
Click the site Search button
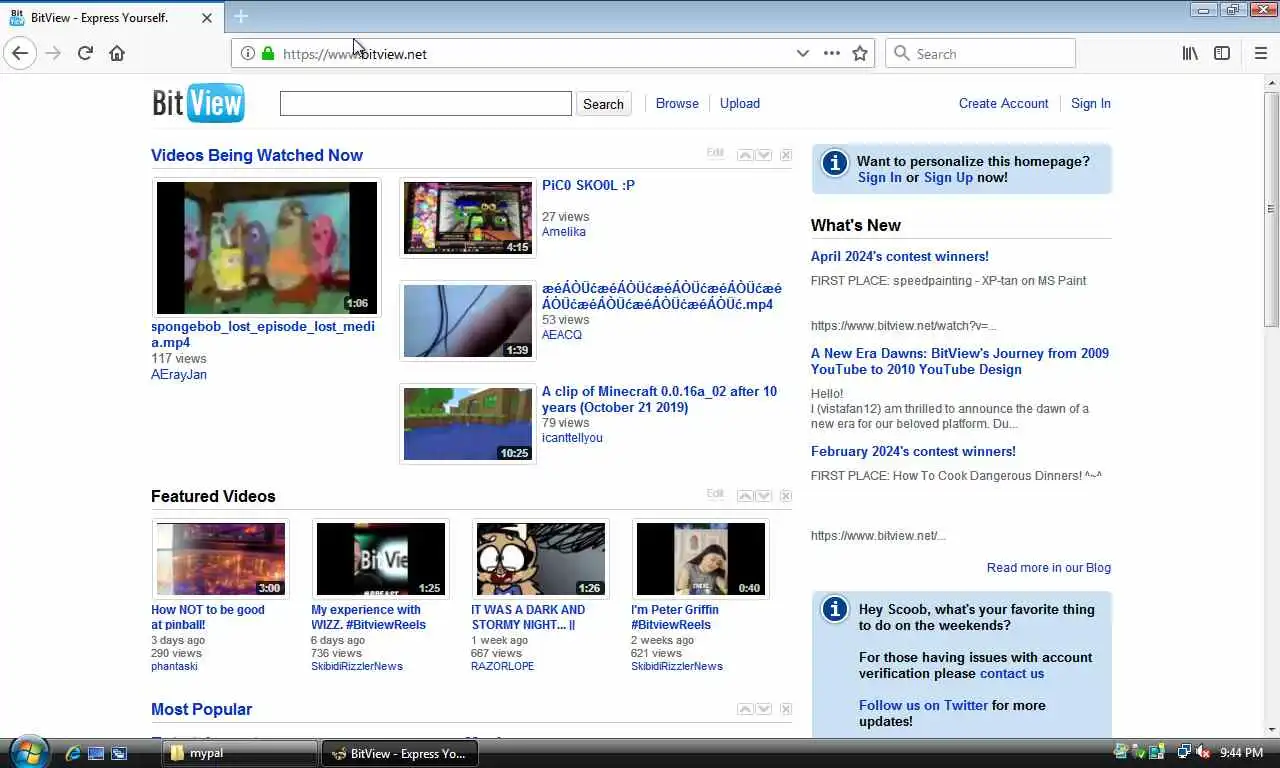603,104
